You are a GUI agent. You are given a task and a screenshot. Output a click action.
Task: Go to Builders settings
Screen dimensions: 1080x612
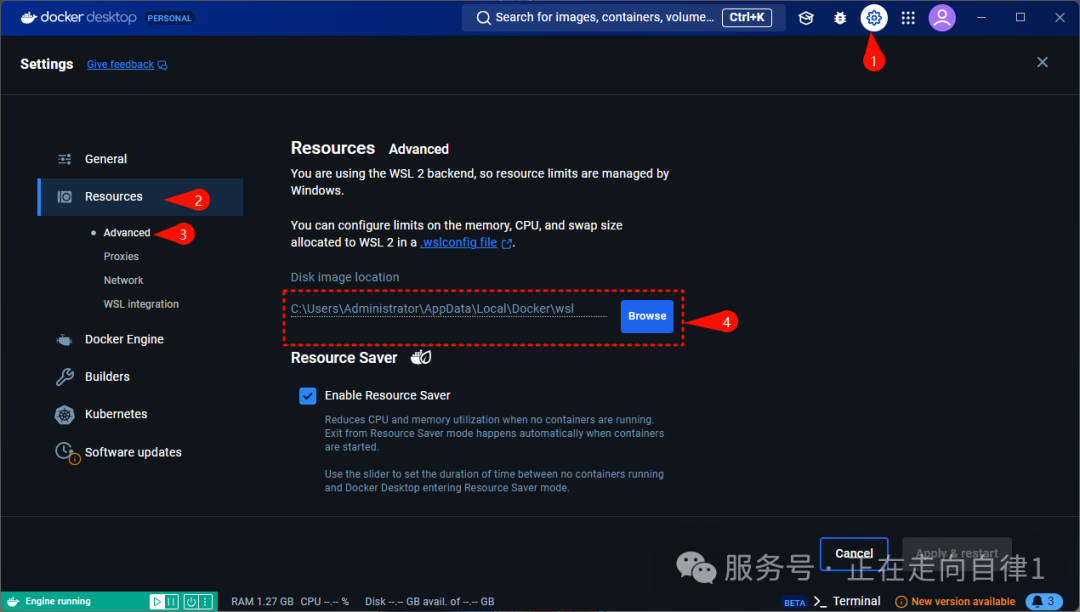(x=141, y=377)
